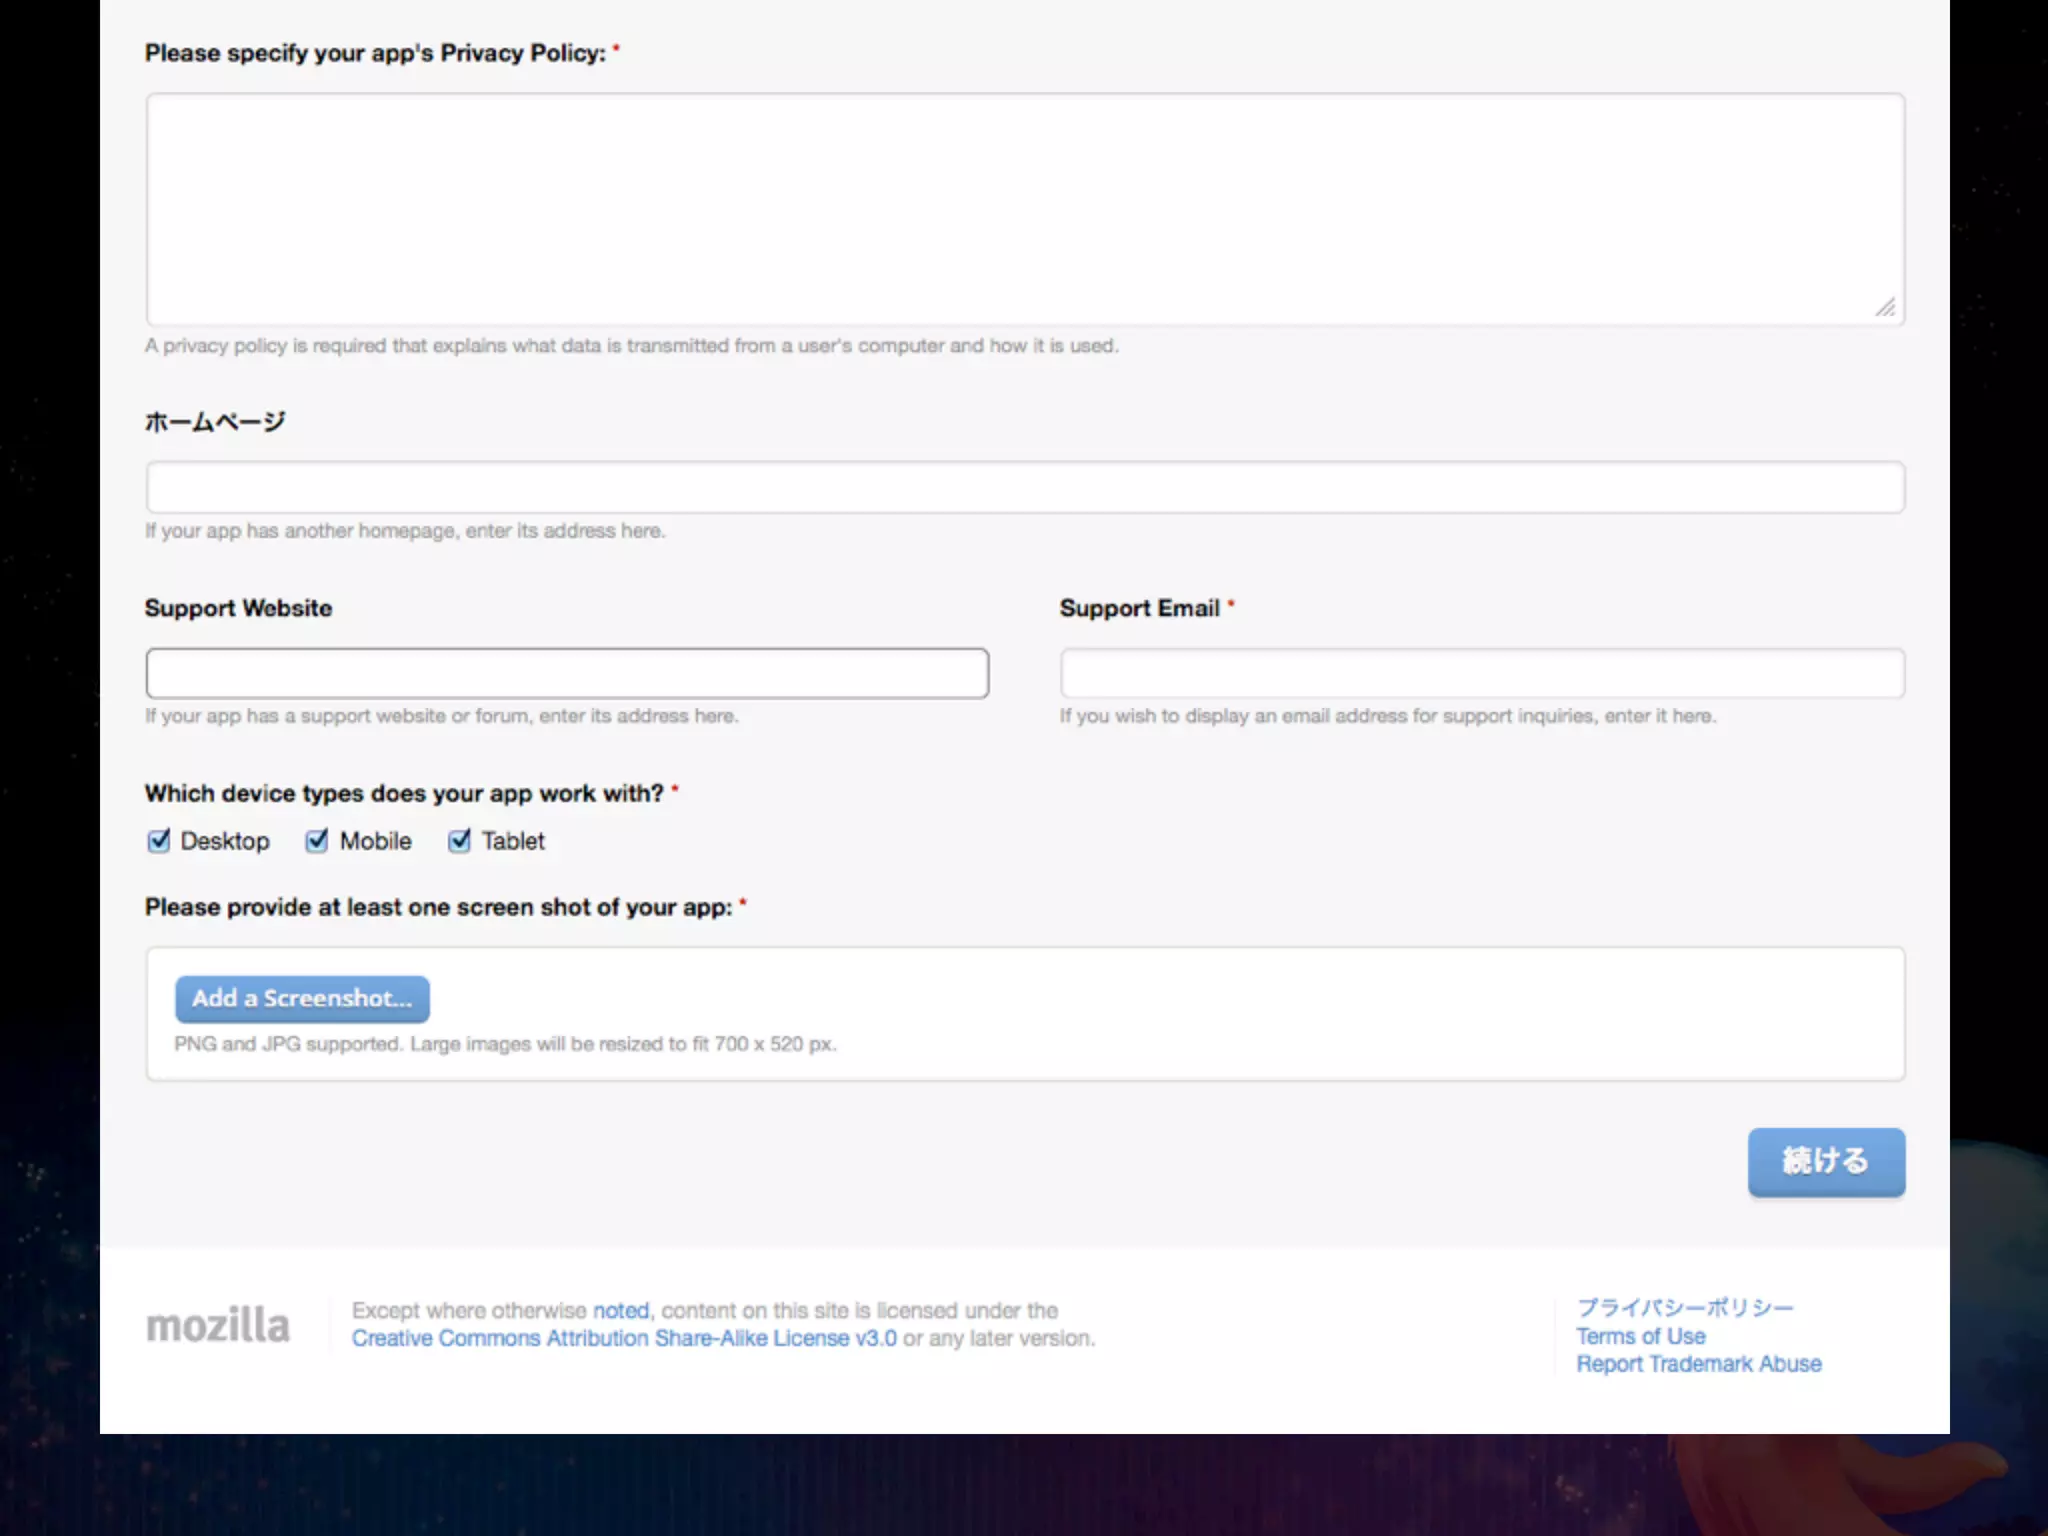Toggle the Tablet device checkbox
The width and height of the screenshot is (2048, 1536).
[459, 841]
